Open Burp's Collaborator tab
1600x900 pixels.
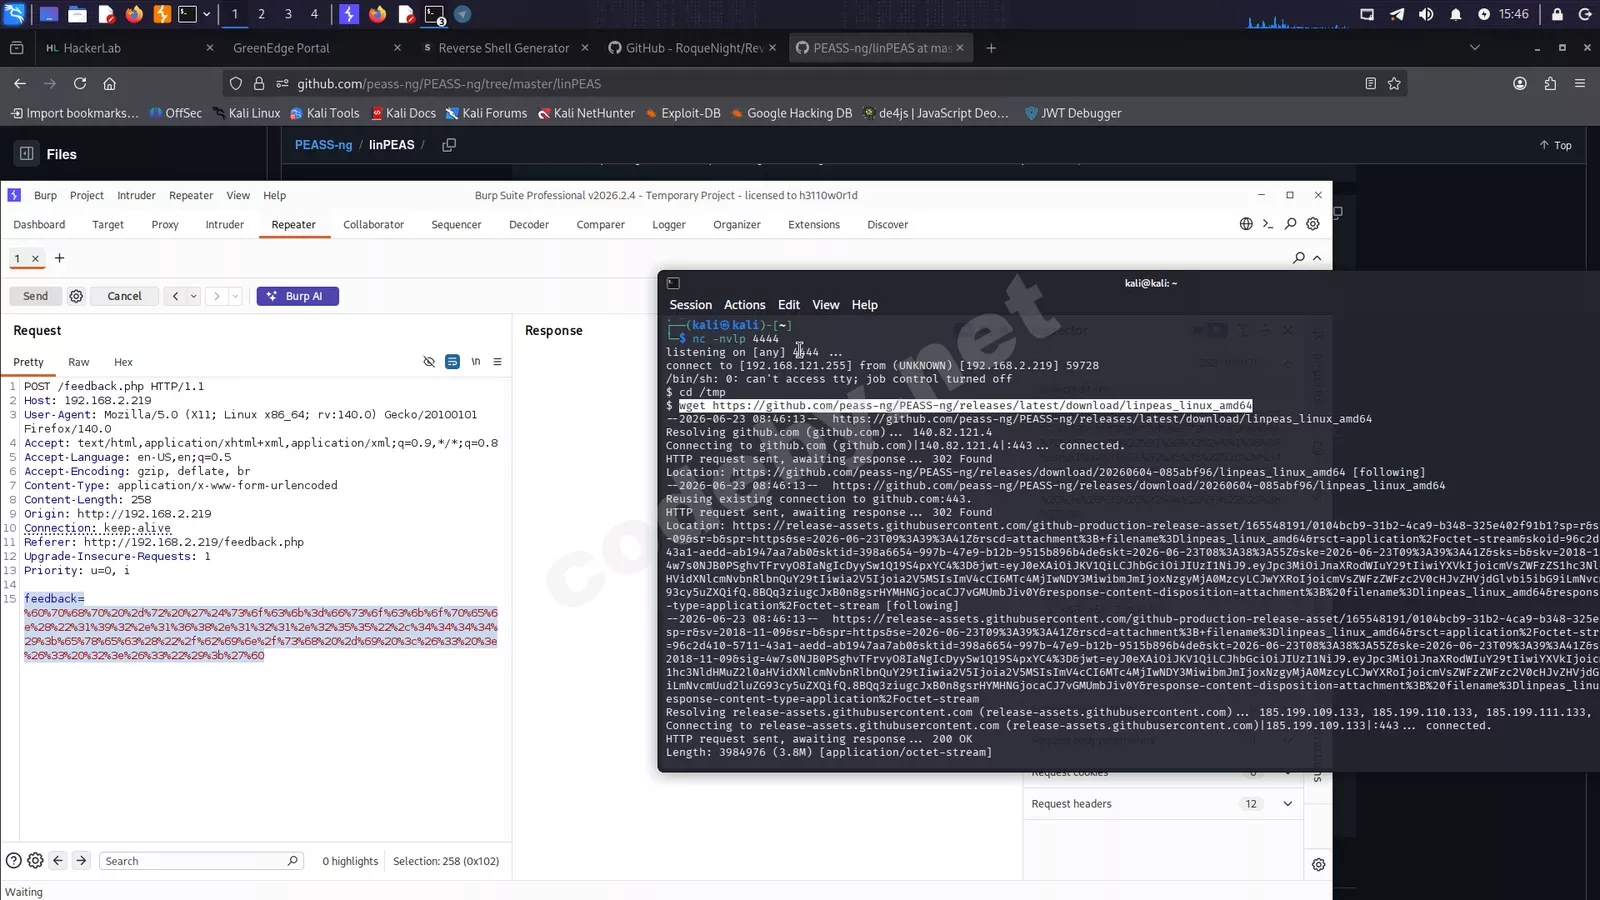coord(373,225)
